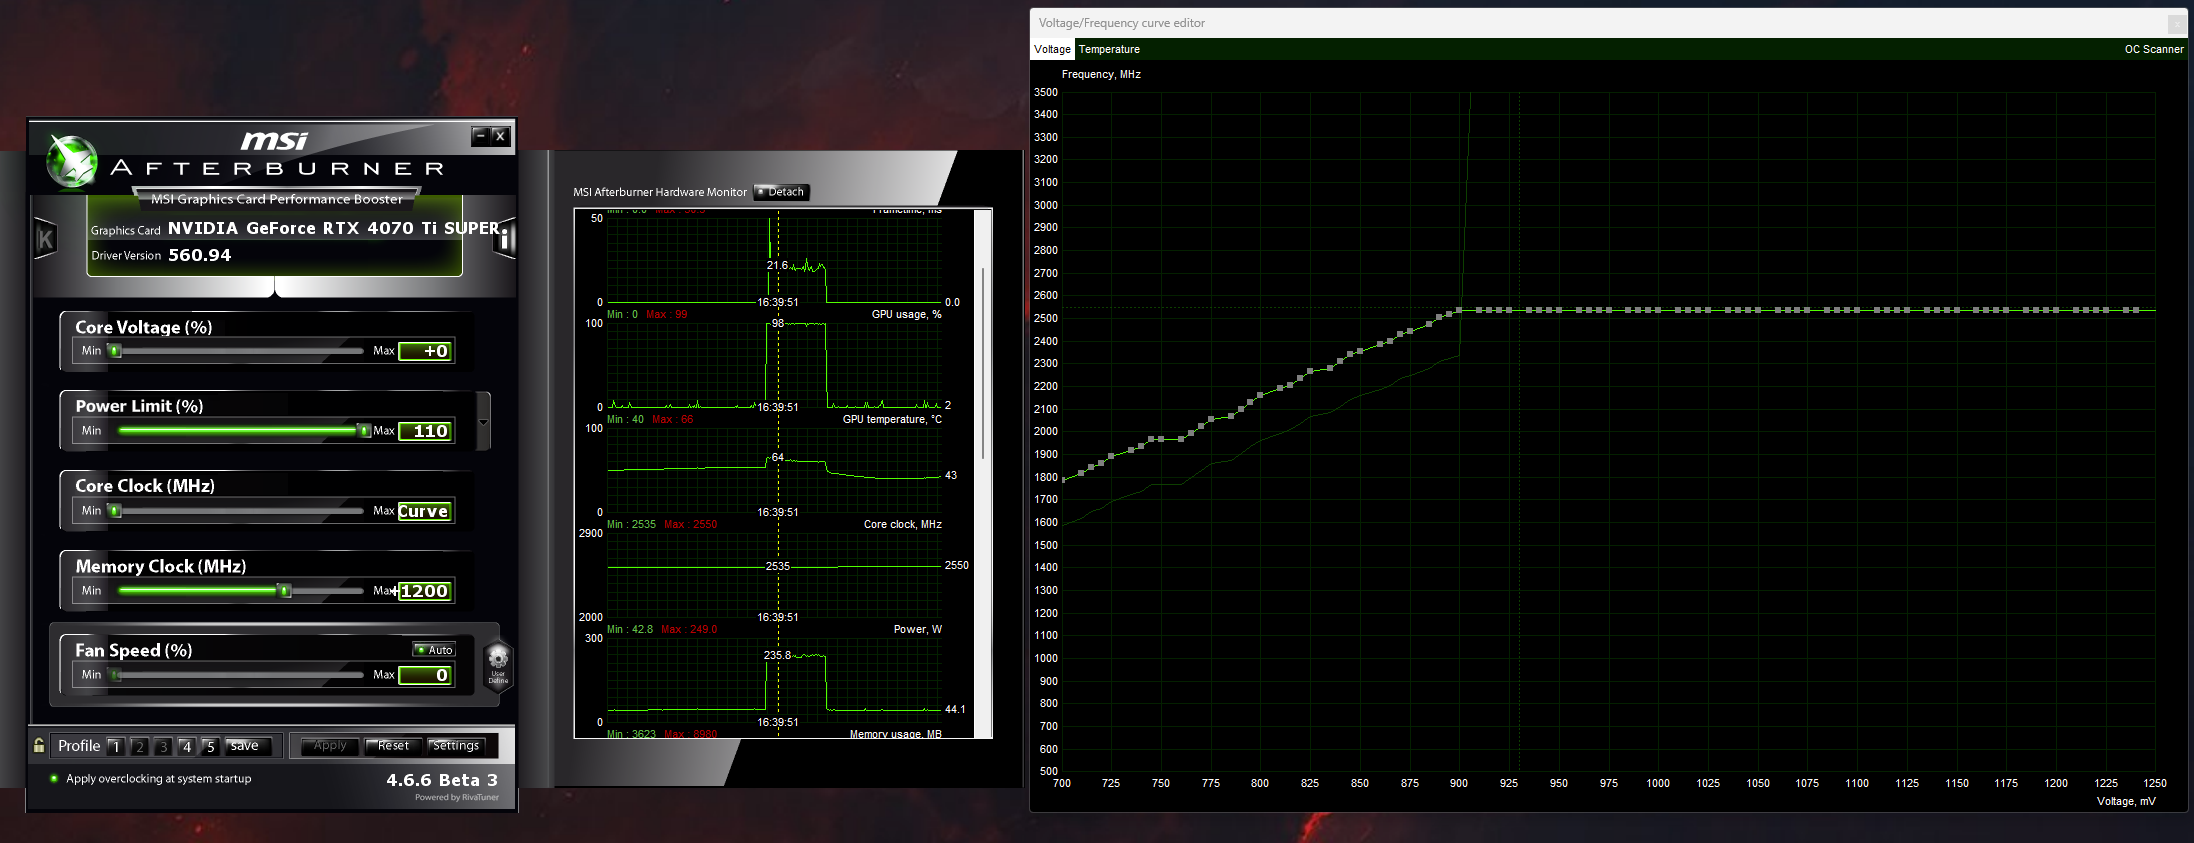Click the Fan Speed 0 value field
2194x843 pixels.
(425, 675)
